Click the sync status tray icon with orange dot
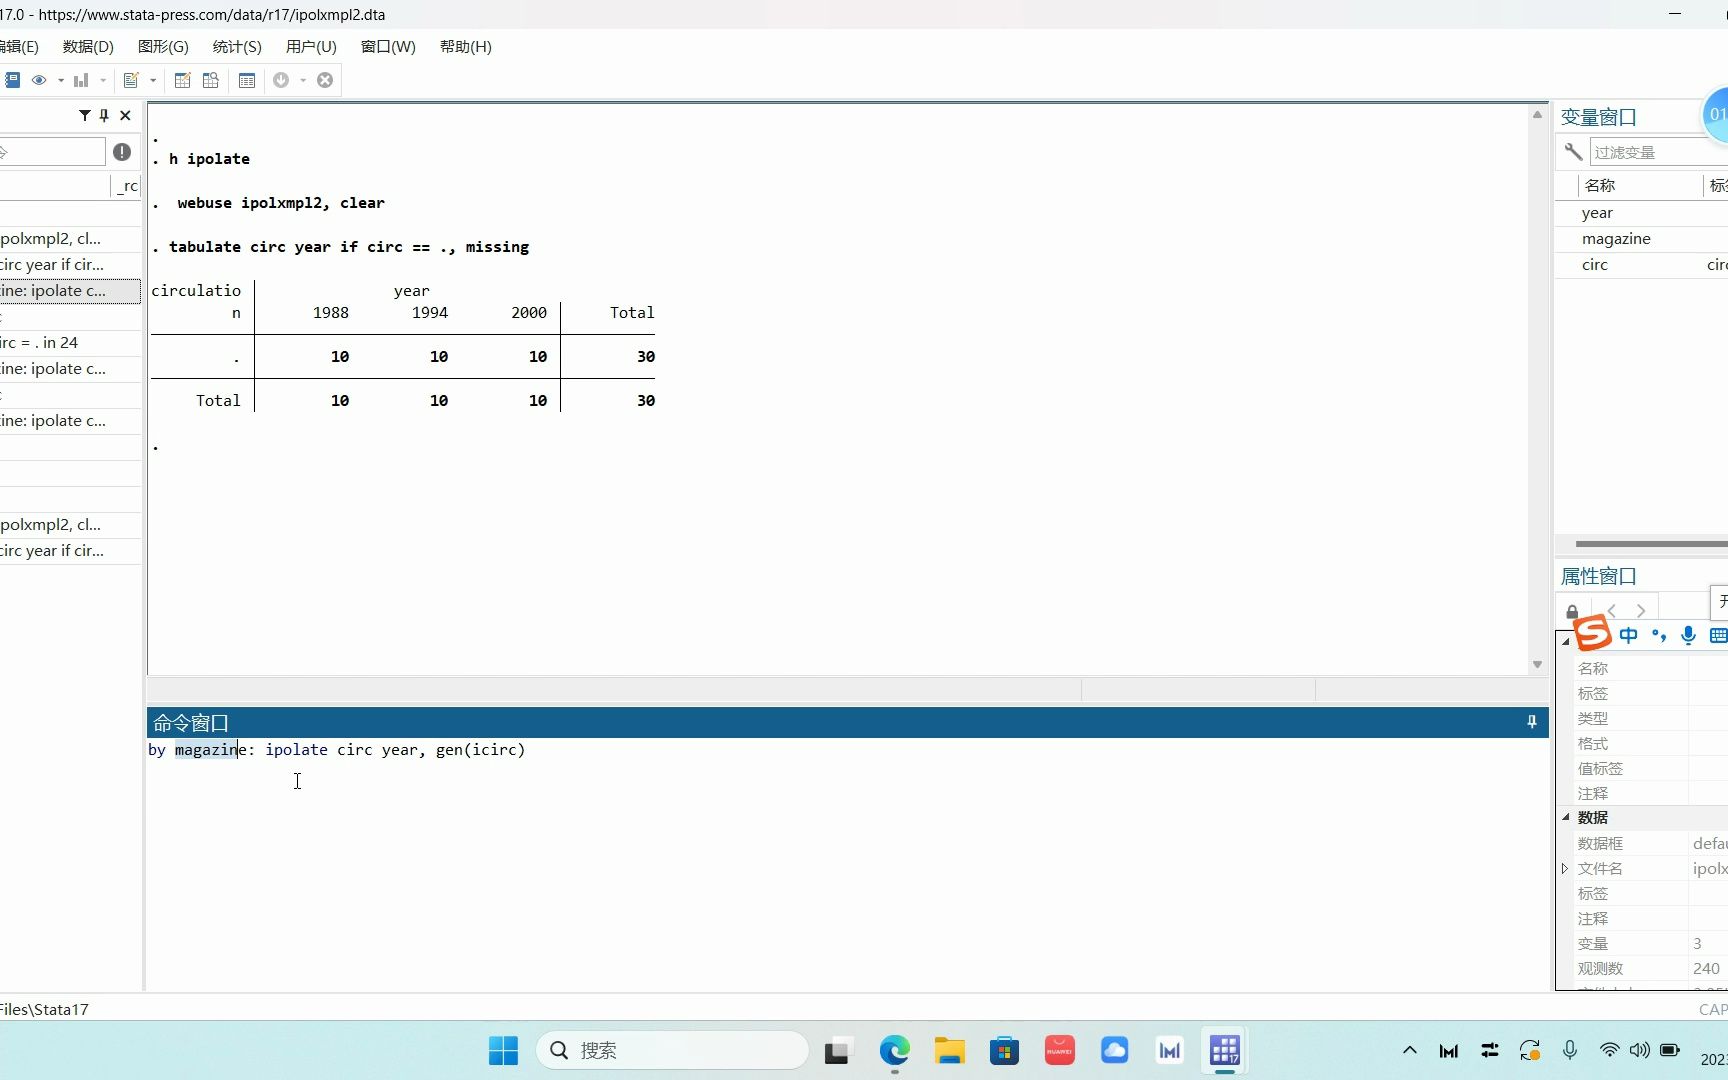 point(1530,1050)
